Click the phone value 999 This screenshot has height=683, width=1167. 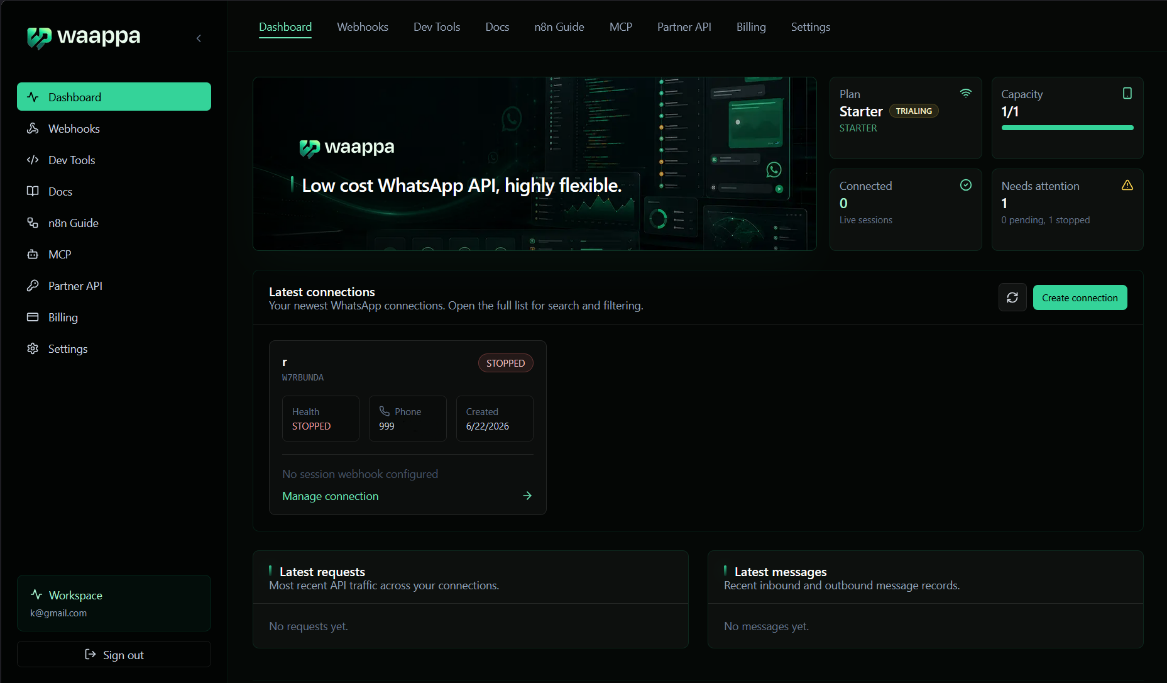pos(386,426)
